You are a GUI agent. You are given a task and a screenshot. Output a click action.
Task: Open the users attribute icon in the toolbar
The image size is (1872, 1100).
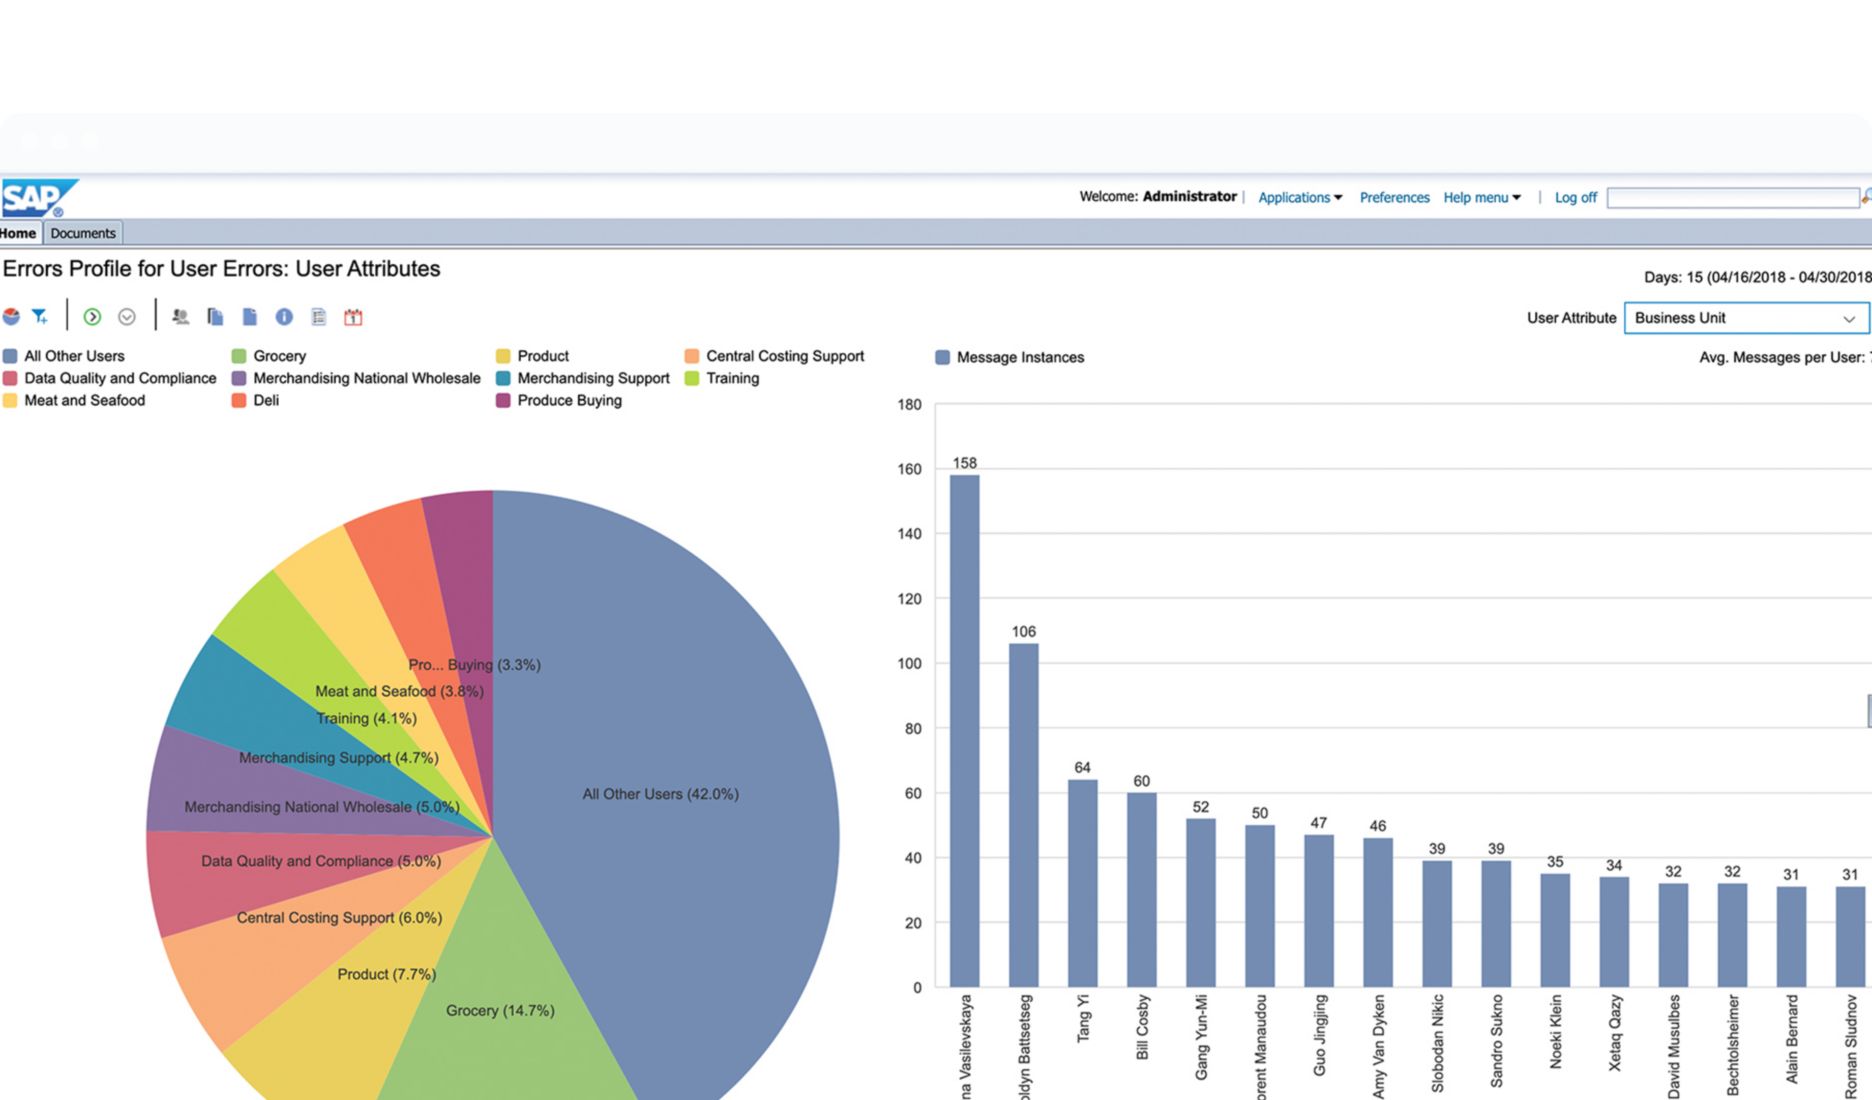181,316
